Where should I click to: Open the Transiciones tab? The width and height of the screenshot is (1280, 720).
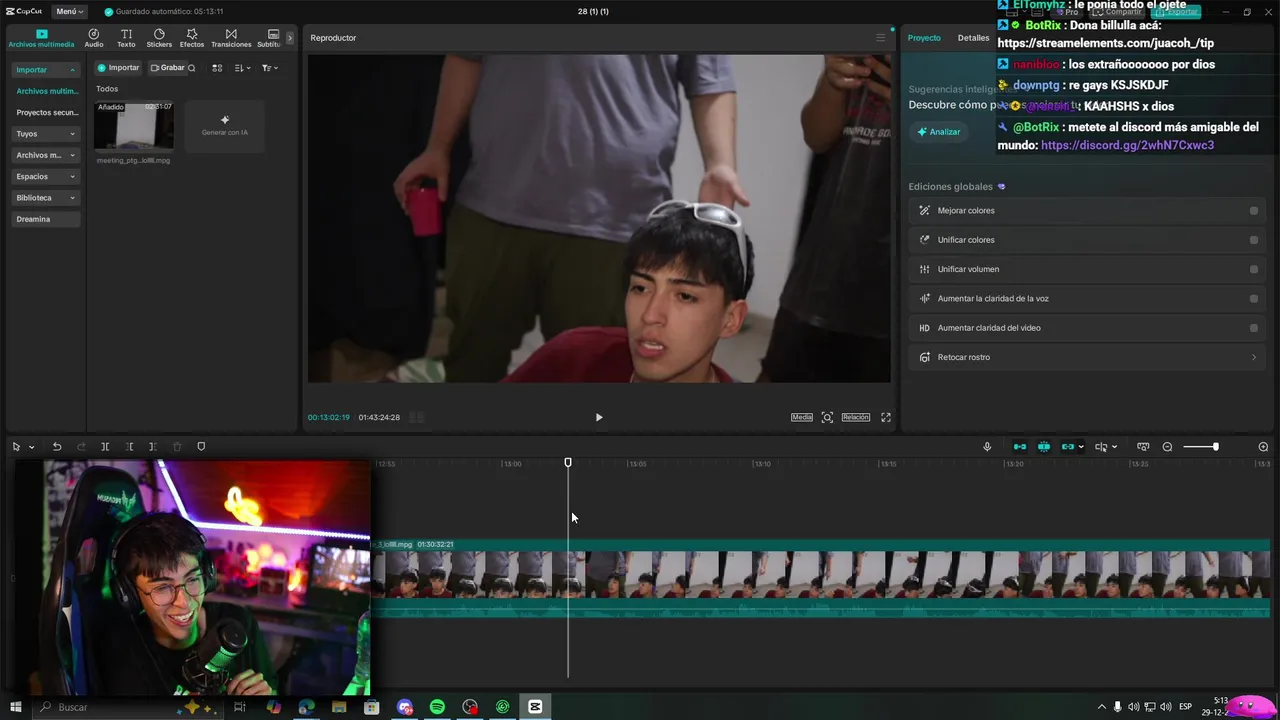231,38
